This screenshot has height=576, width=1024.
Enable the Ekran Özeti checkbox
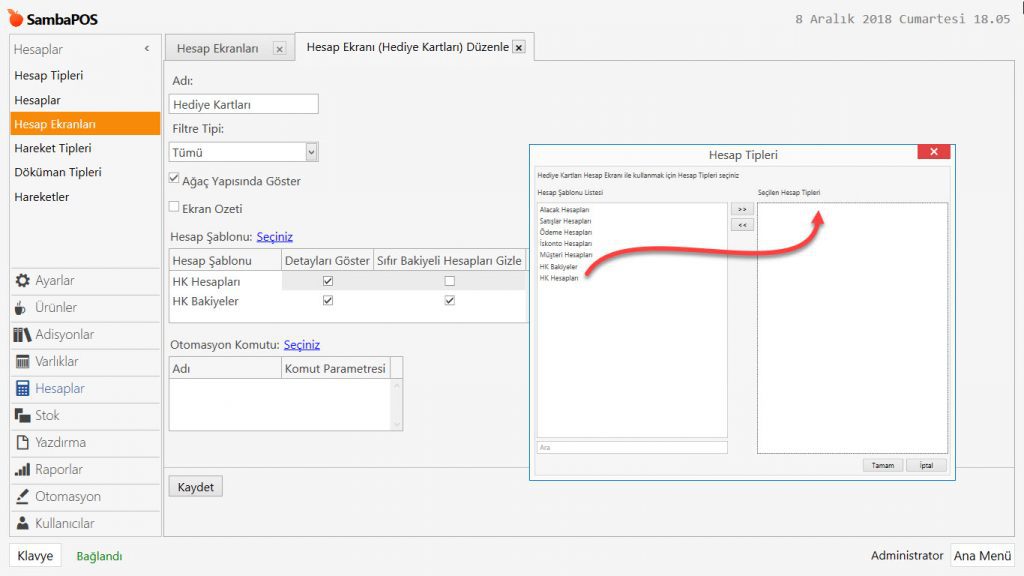175,207
